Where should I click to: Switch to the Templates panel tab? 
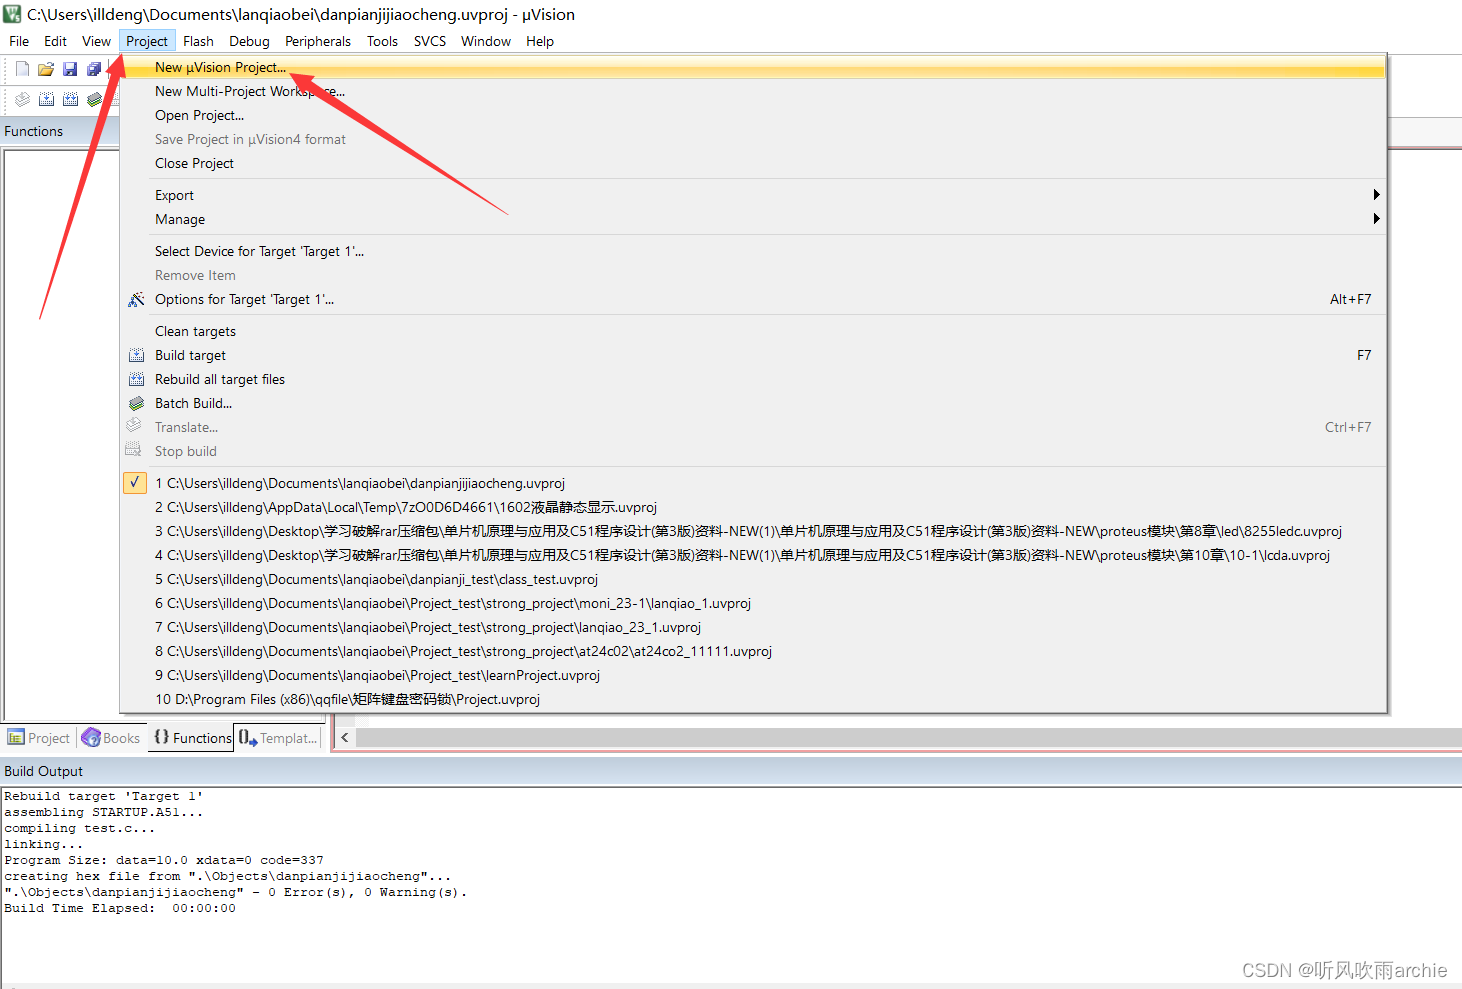279,738
